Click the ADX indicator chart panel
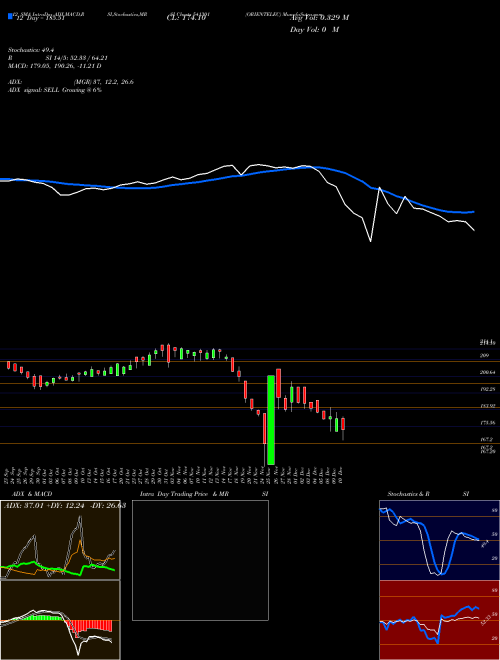Image resolution: width=500 pixels, height=660 pixels. (x=60, y=540)
